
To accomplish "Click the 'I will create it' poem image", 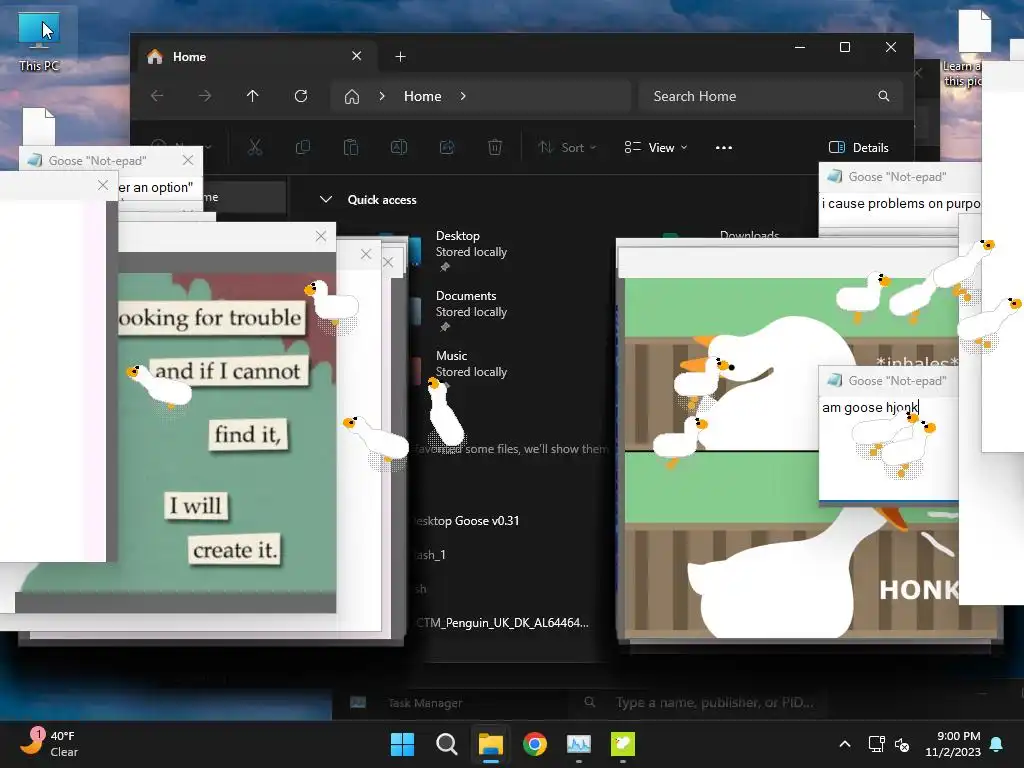I will pos(227,431).
